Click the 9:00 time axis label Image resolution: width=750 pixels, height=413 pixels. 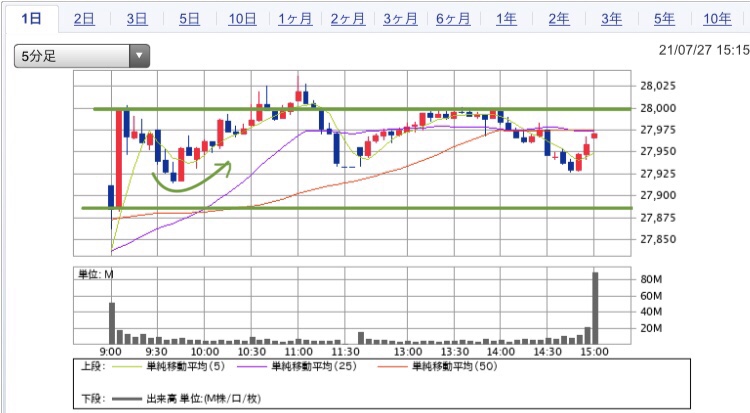tap(110, 352)
